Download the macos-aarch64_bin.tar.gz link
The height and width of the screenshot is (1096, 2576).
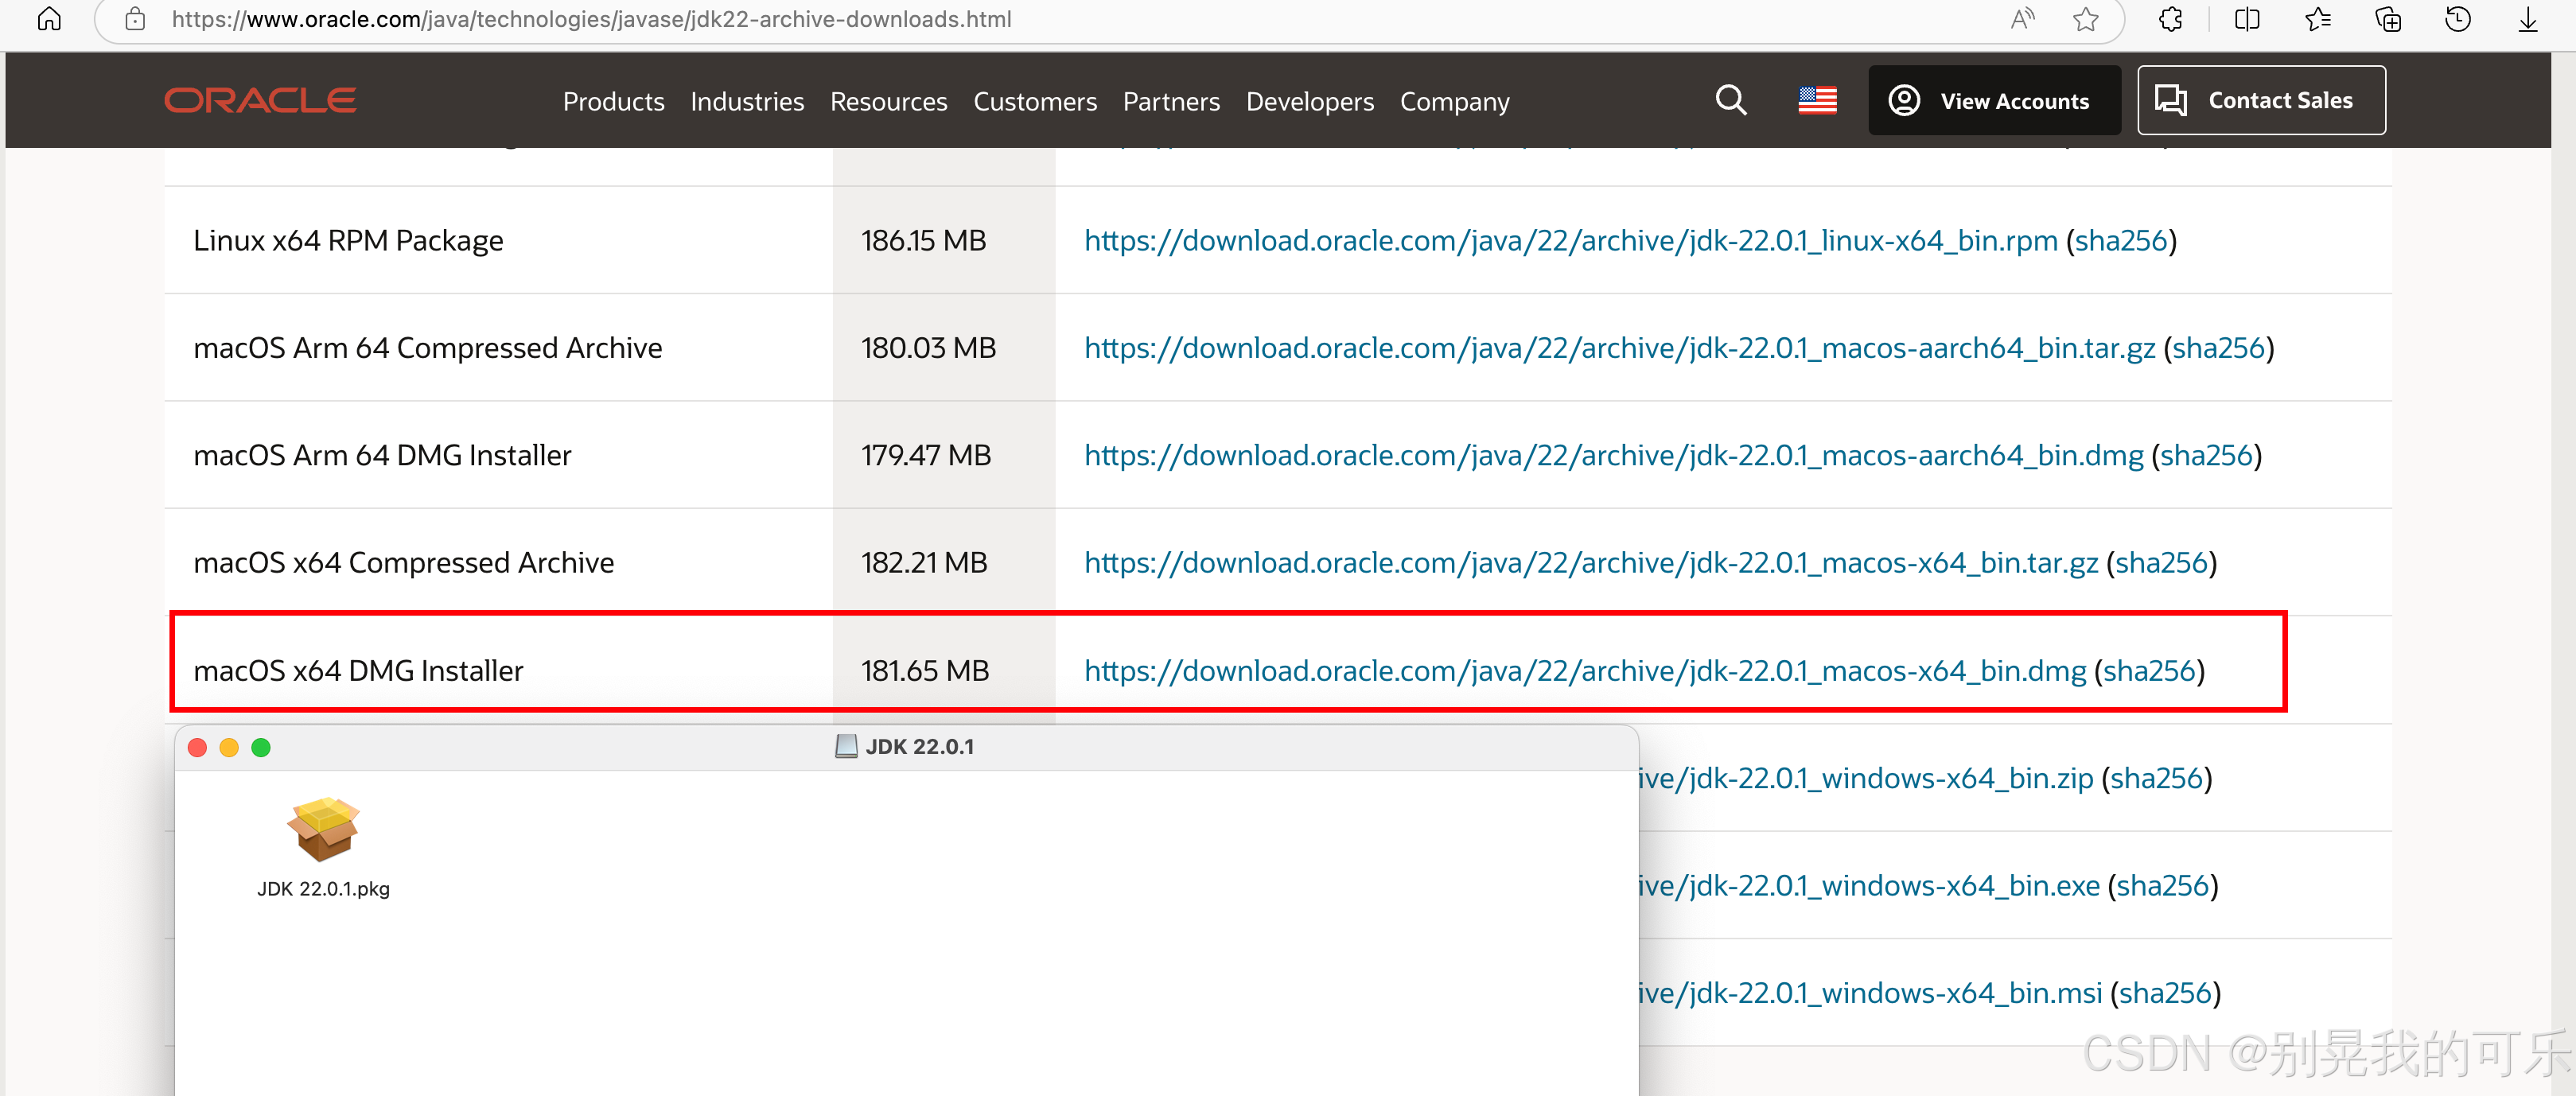coord(1619,347)
